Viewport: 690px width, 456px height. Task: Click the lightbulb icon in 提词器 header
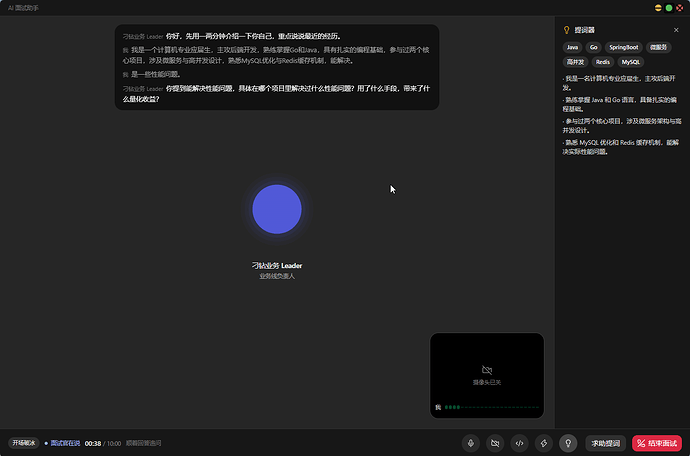point(567,30)
